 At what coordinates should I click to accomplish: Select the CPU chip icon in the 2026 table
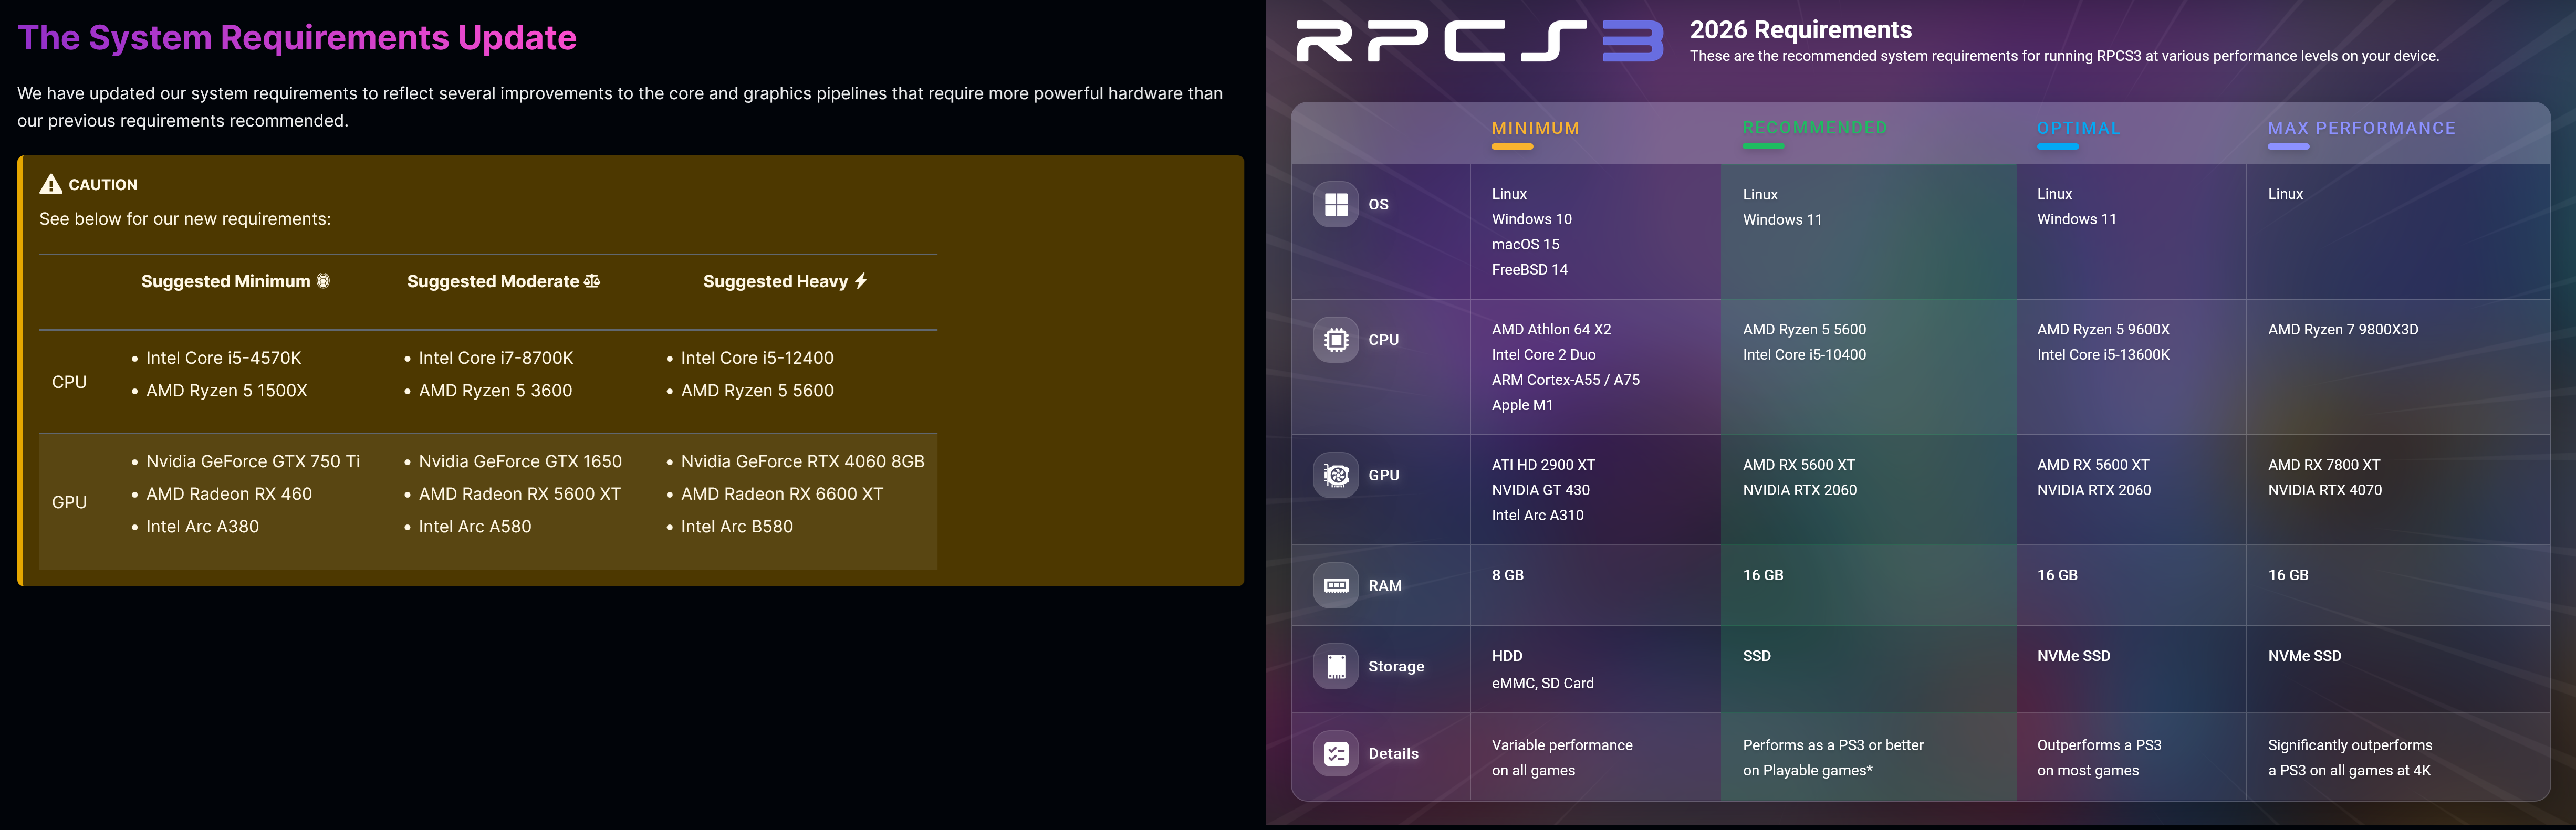click(x=1336, y=340)
